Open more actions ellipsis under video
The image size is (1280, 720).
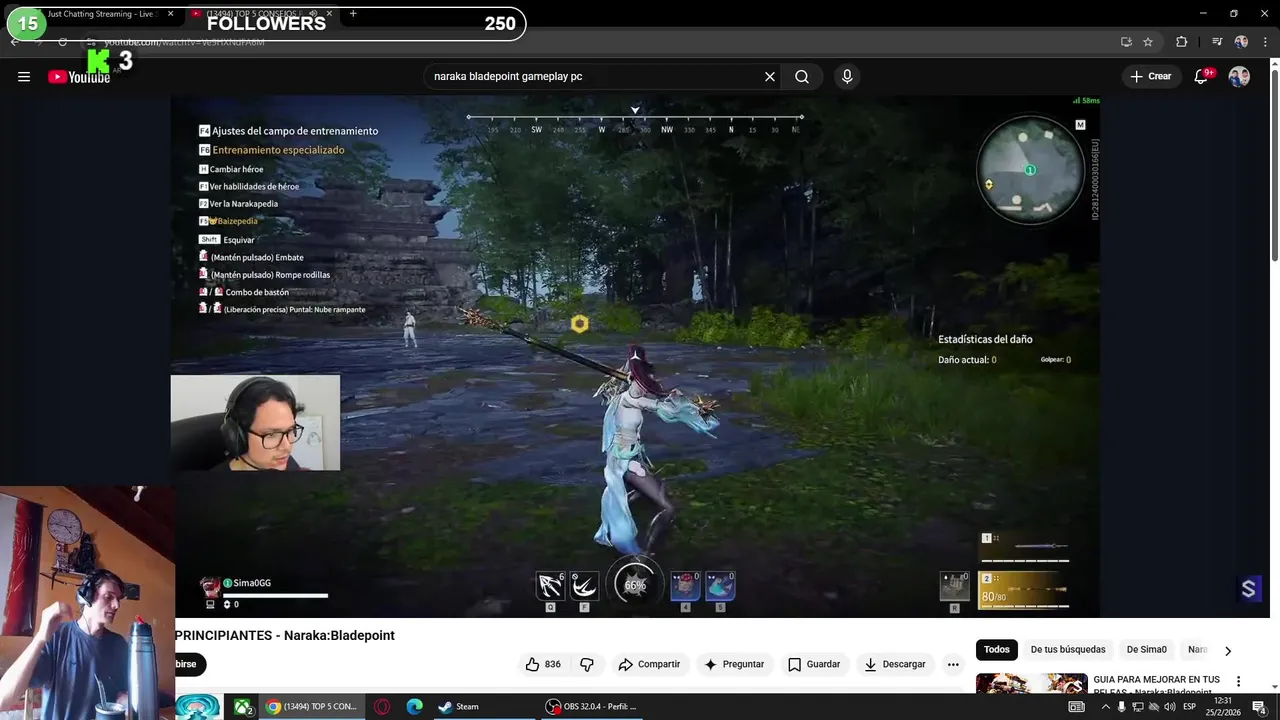[953, 664]
